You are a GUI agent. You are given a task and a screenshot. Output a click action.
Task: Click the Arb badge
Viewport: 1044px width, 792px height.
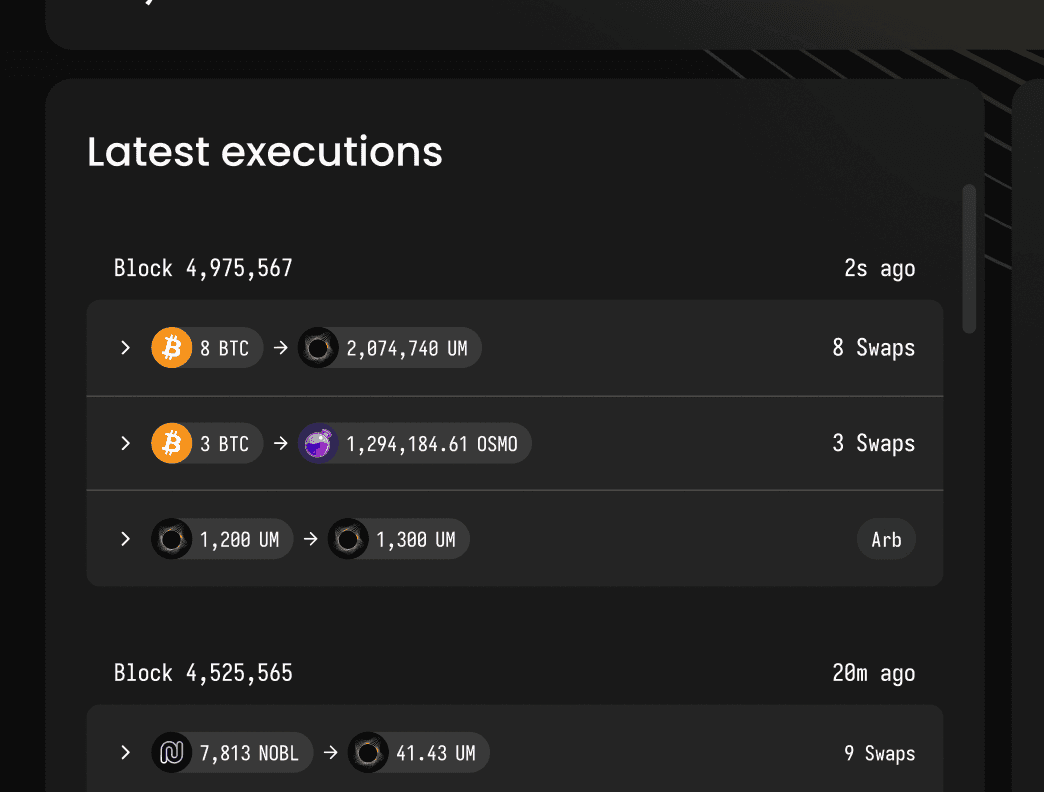(x=886, y=539)
